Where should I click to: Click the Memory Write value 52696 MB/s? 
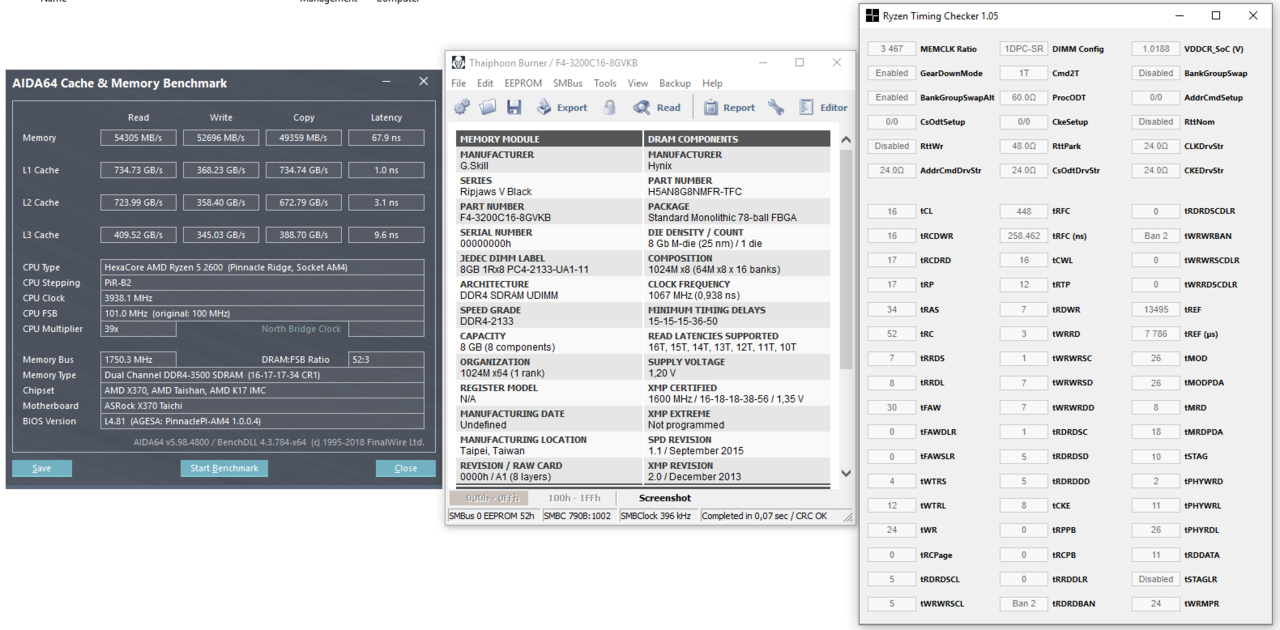221,138
